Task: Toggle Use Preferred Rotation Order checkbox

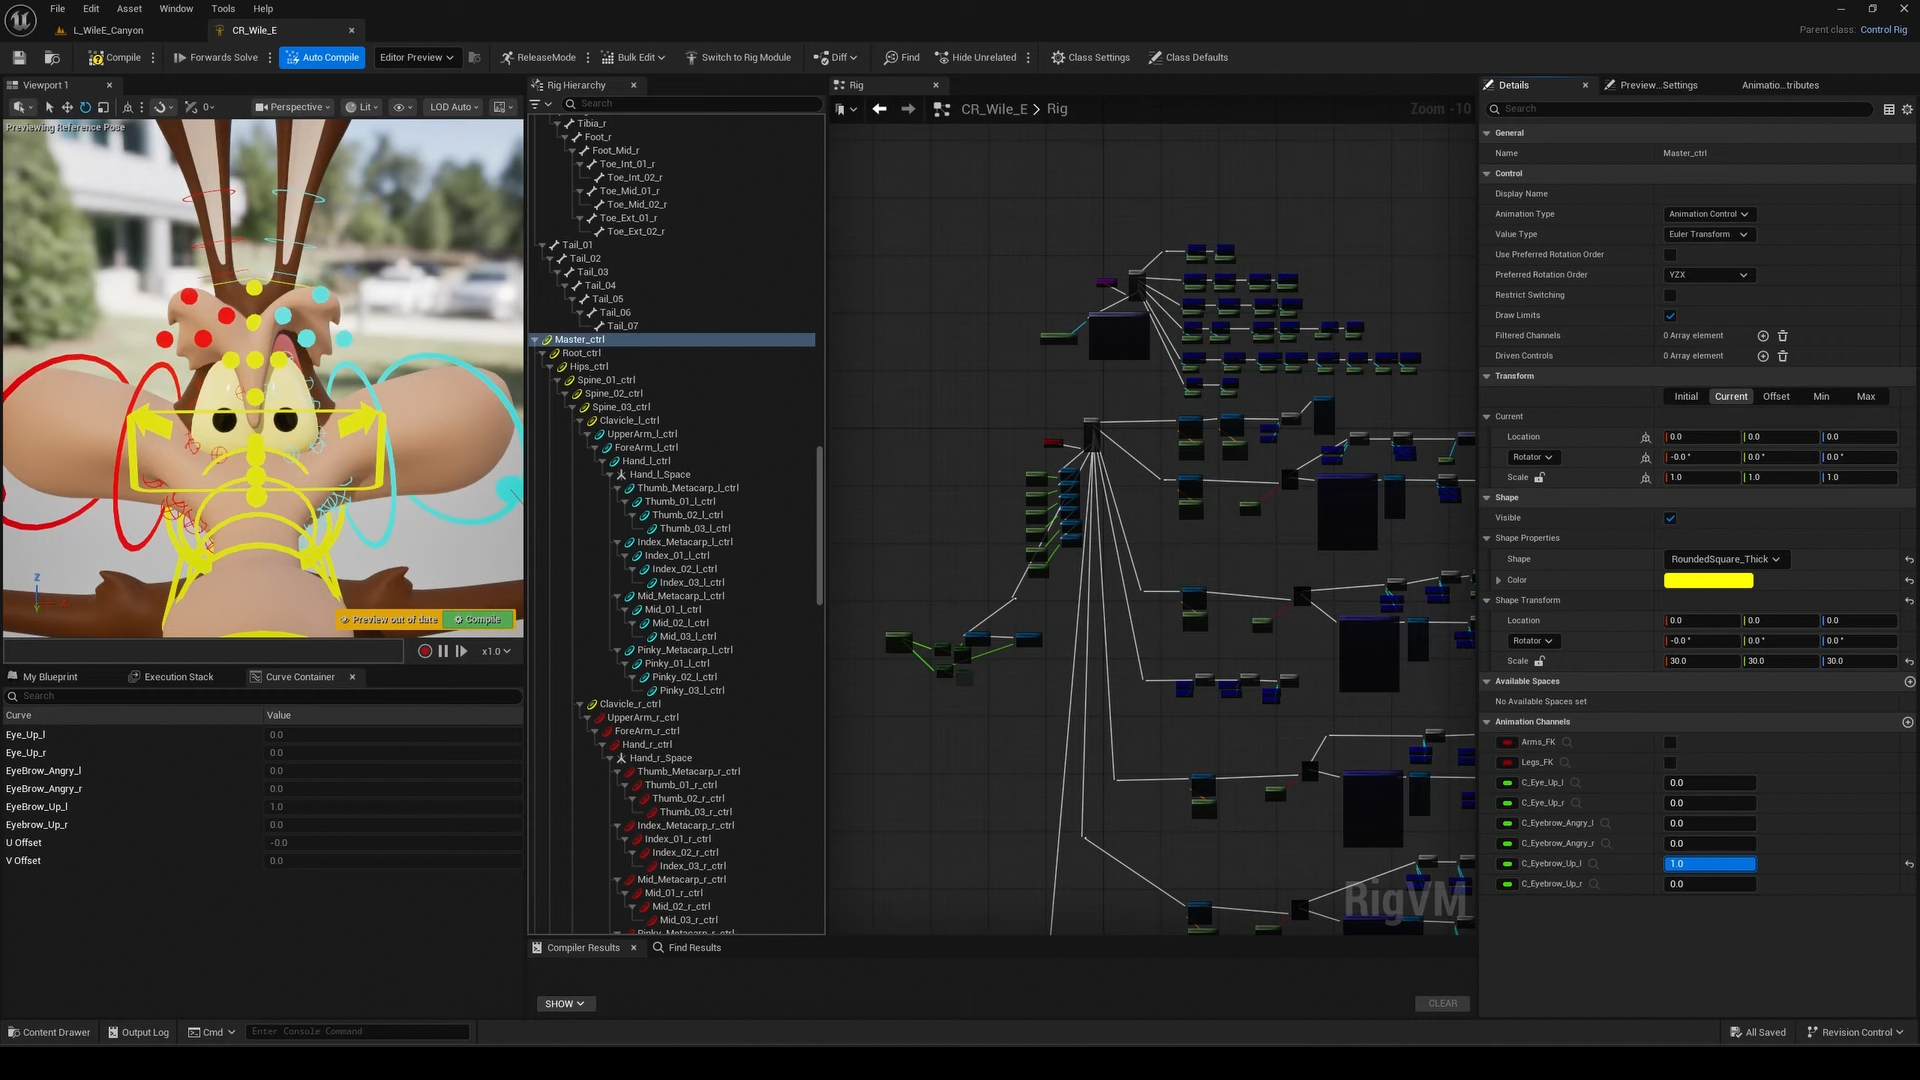Action: point(1670,255)
